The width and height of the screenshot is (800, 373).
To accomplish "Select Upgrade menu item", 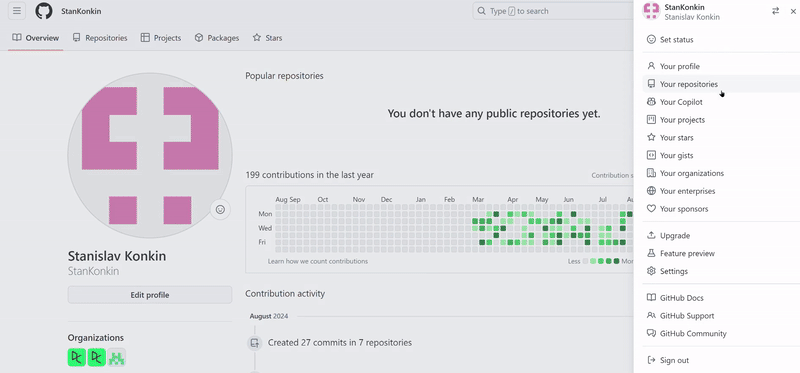I will click(x=720, y=235).
